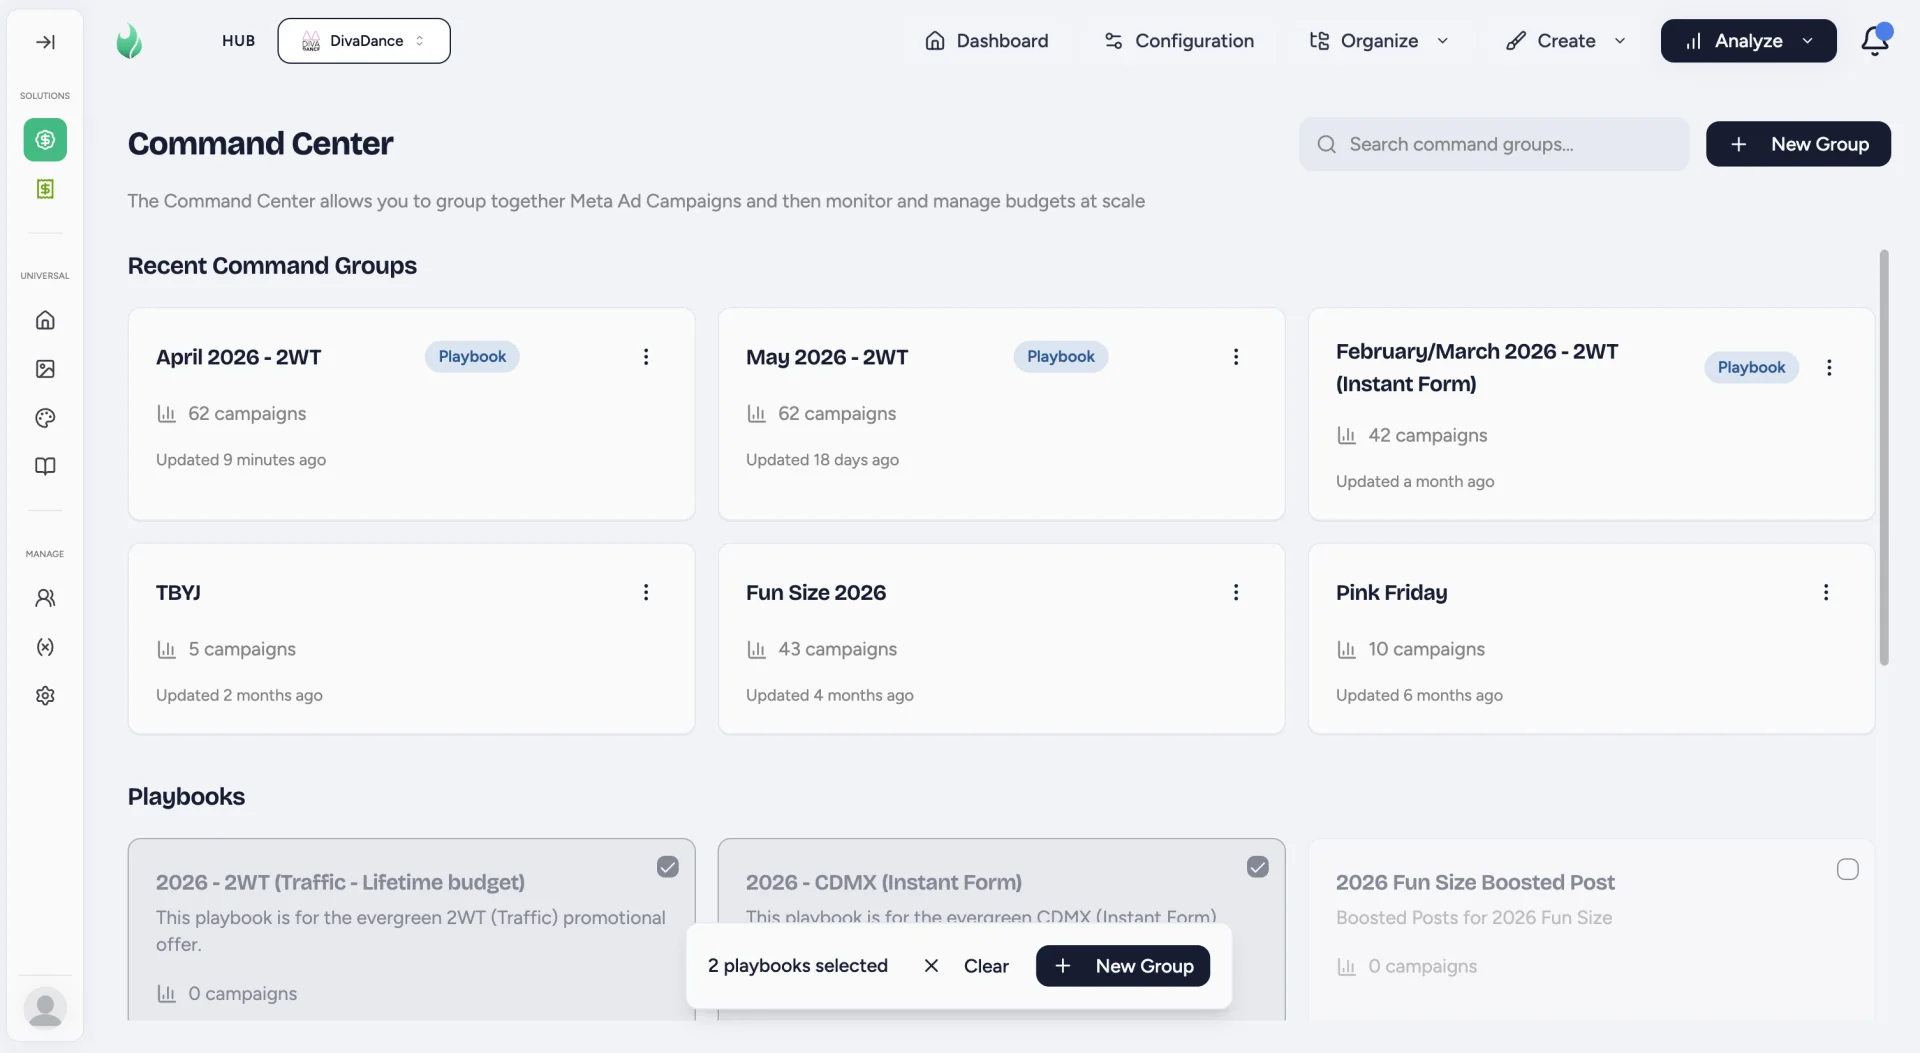Open the notifications bell
This screenshot has height=1053, width=1920.
tap(1875, 40)
